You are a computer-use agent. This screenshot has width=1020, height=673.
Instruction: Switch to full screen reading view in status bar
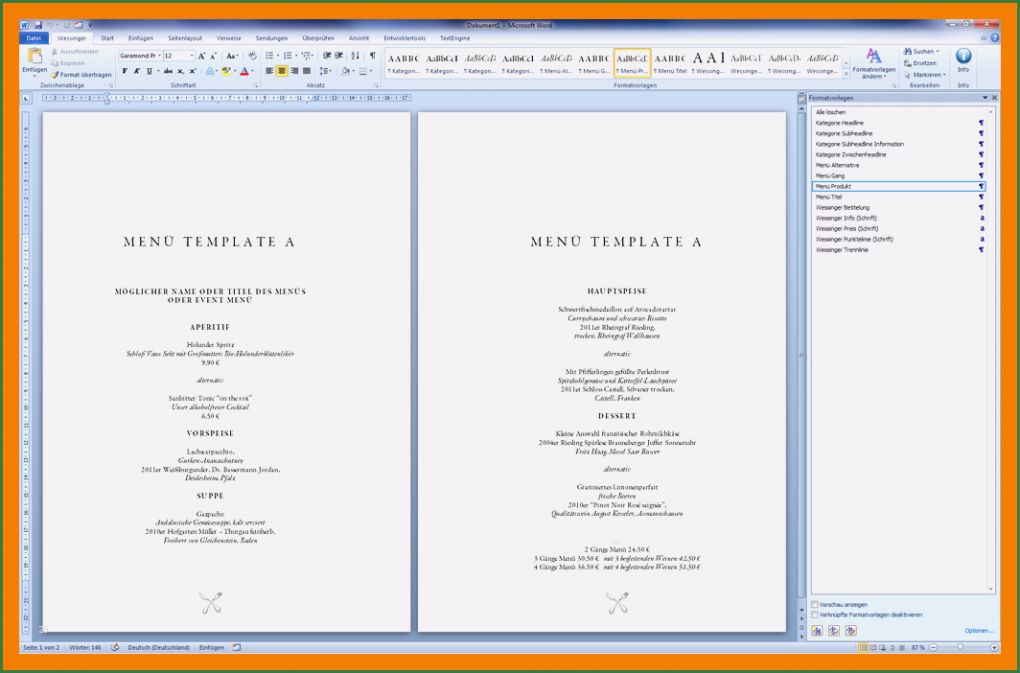(874, 648)
